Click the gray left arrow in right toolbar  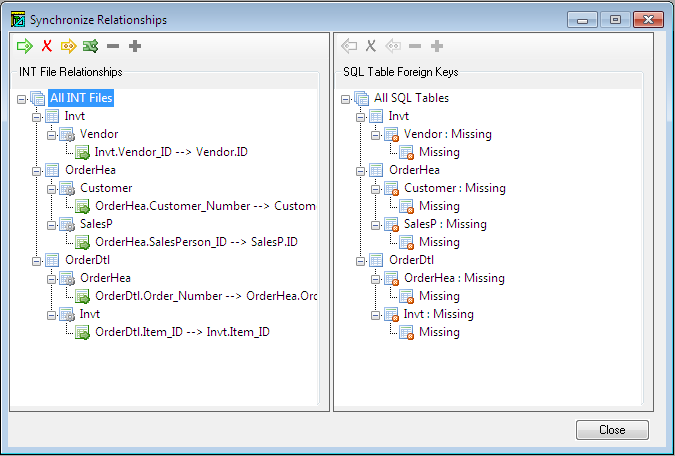tap(349, 46)
